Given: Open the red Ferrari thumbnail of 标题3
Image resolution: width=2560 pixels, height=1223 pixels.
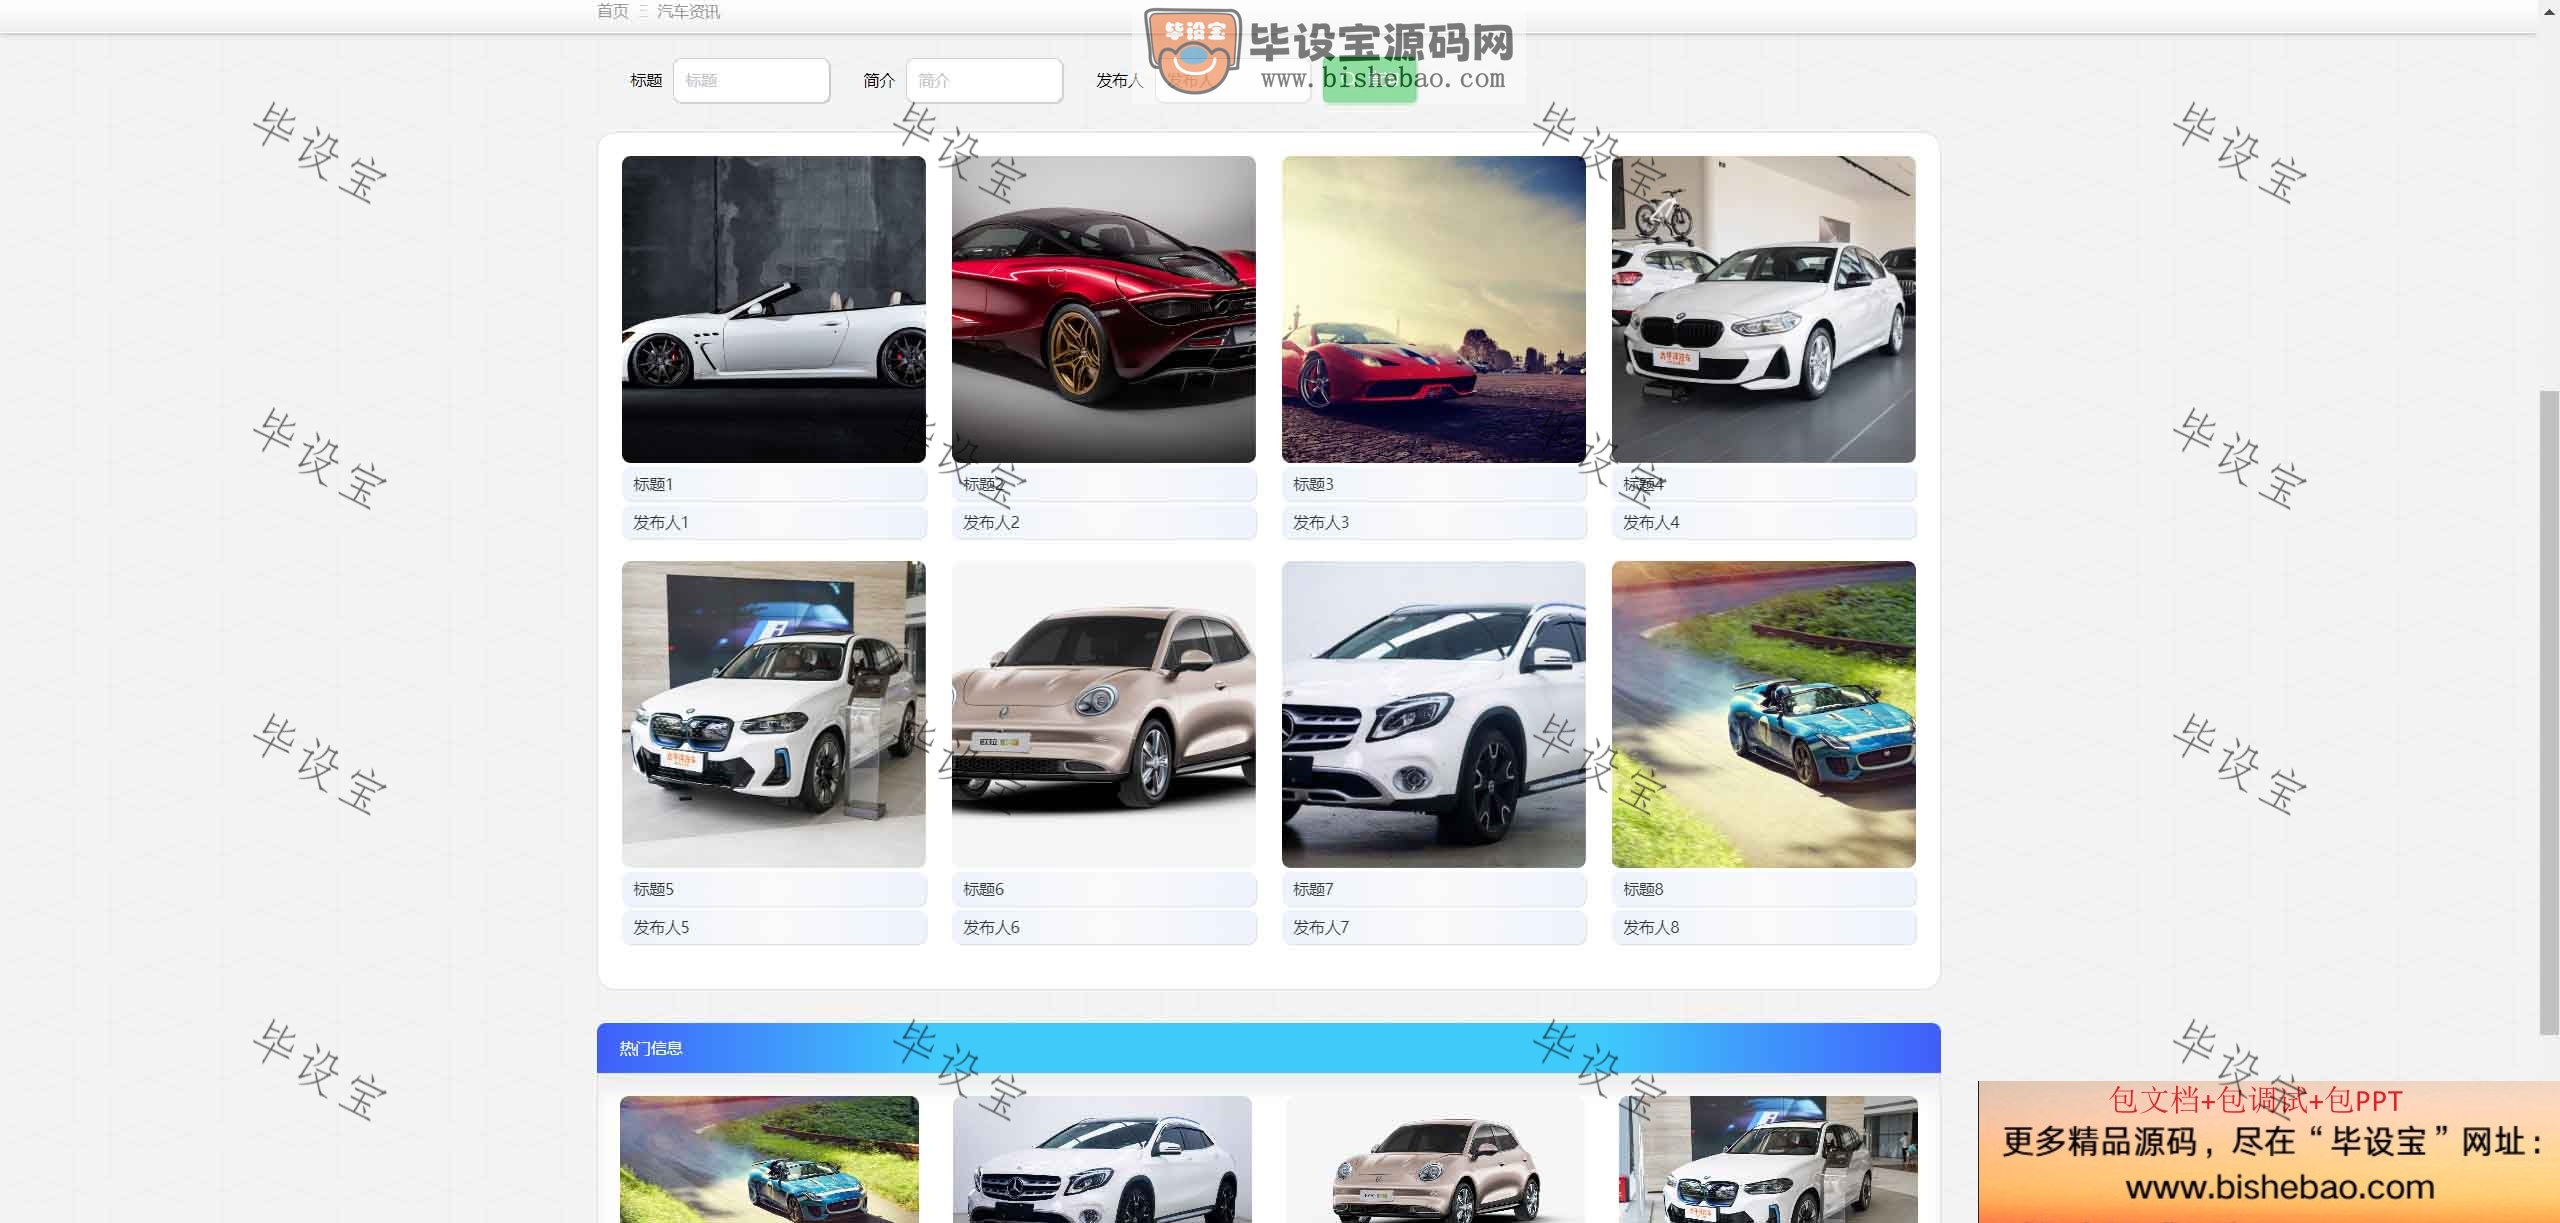Looking at the screenshot, I should point(1433,309).
